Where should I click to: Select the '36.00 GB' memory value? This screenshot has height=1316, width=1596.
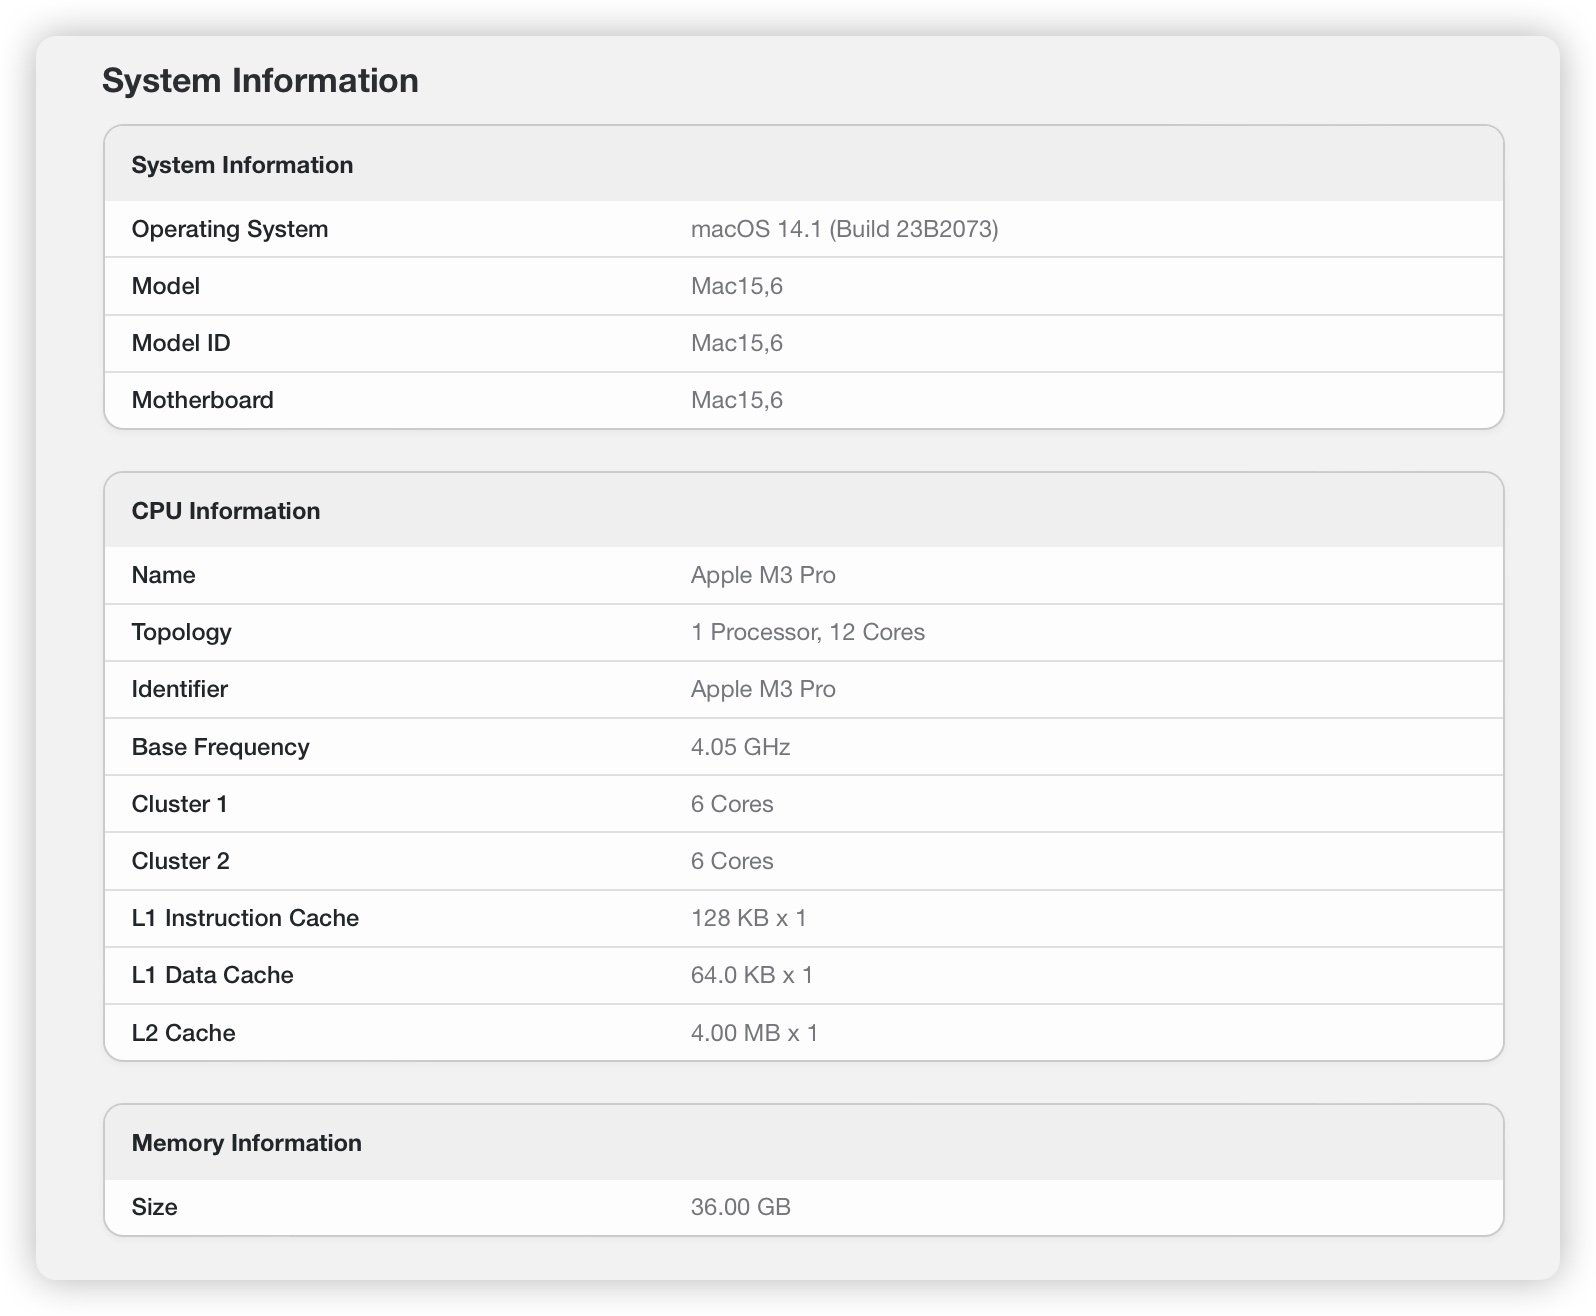pyautogui.click(x=740, y=1207)
